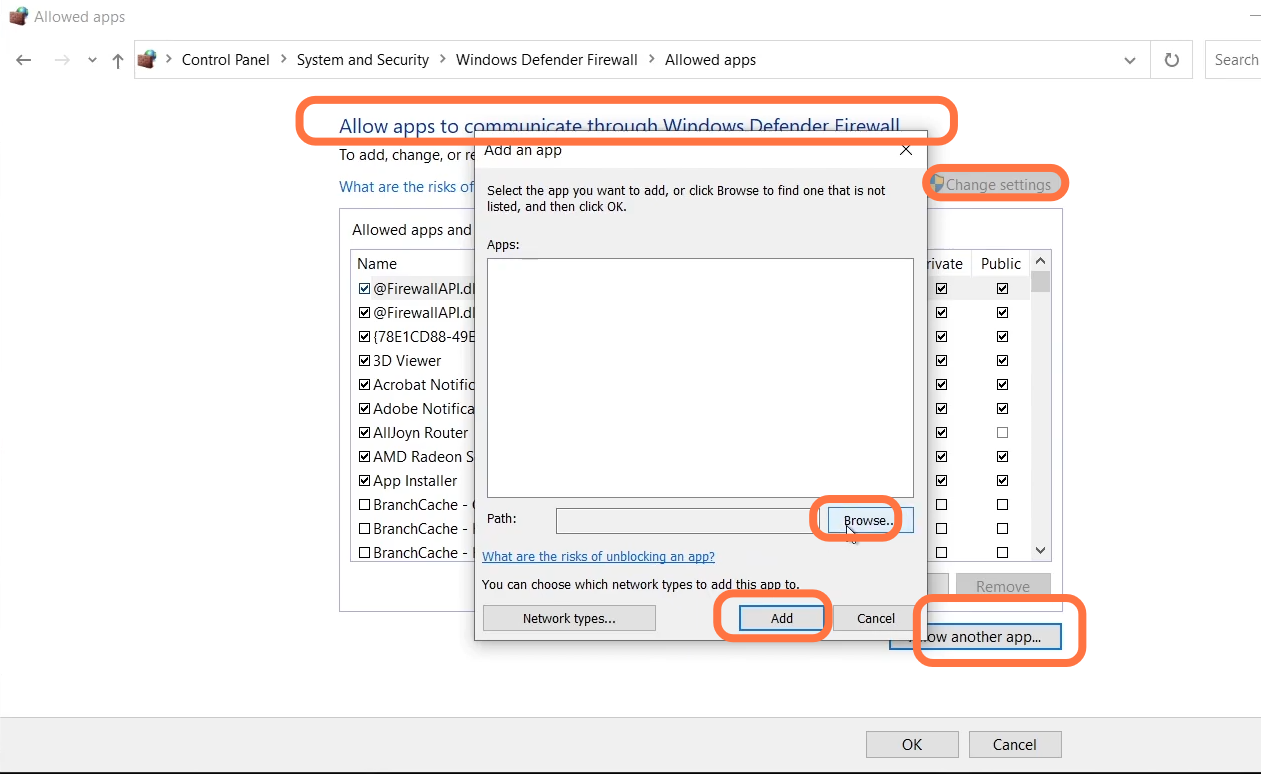Select the 'AMD Radeon S' row name
This screenshot has height=774, width=1261.
(423, 457)
